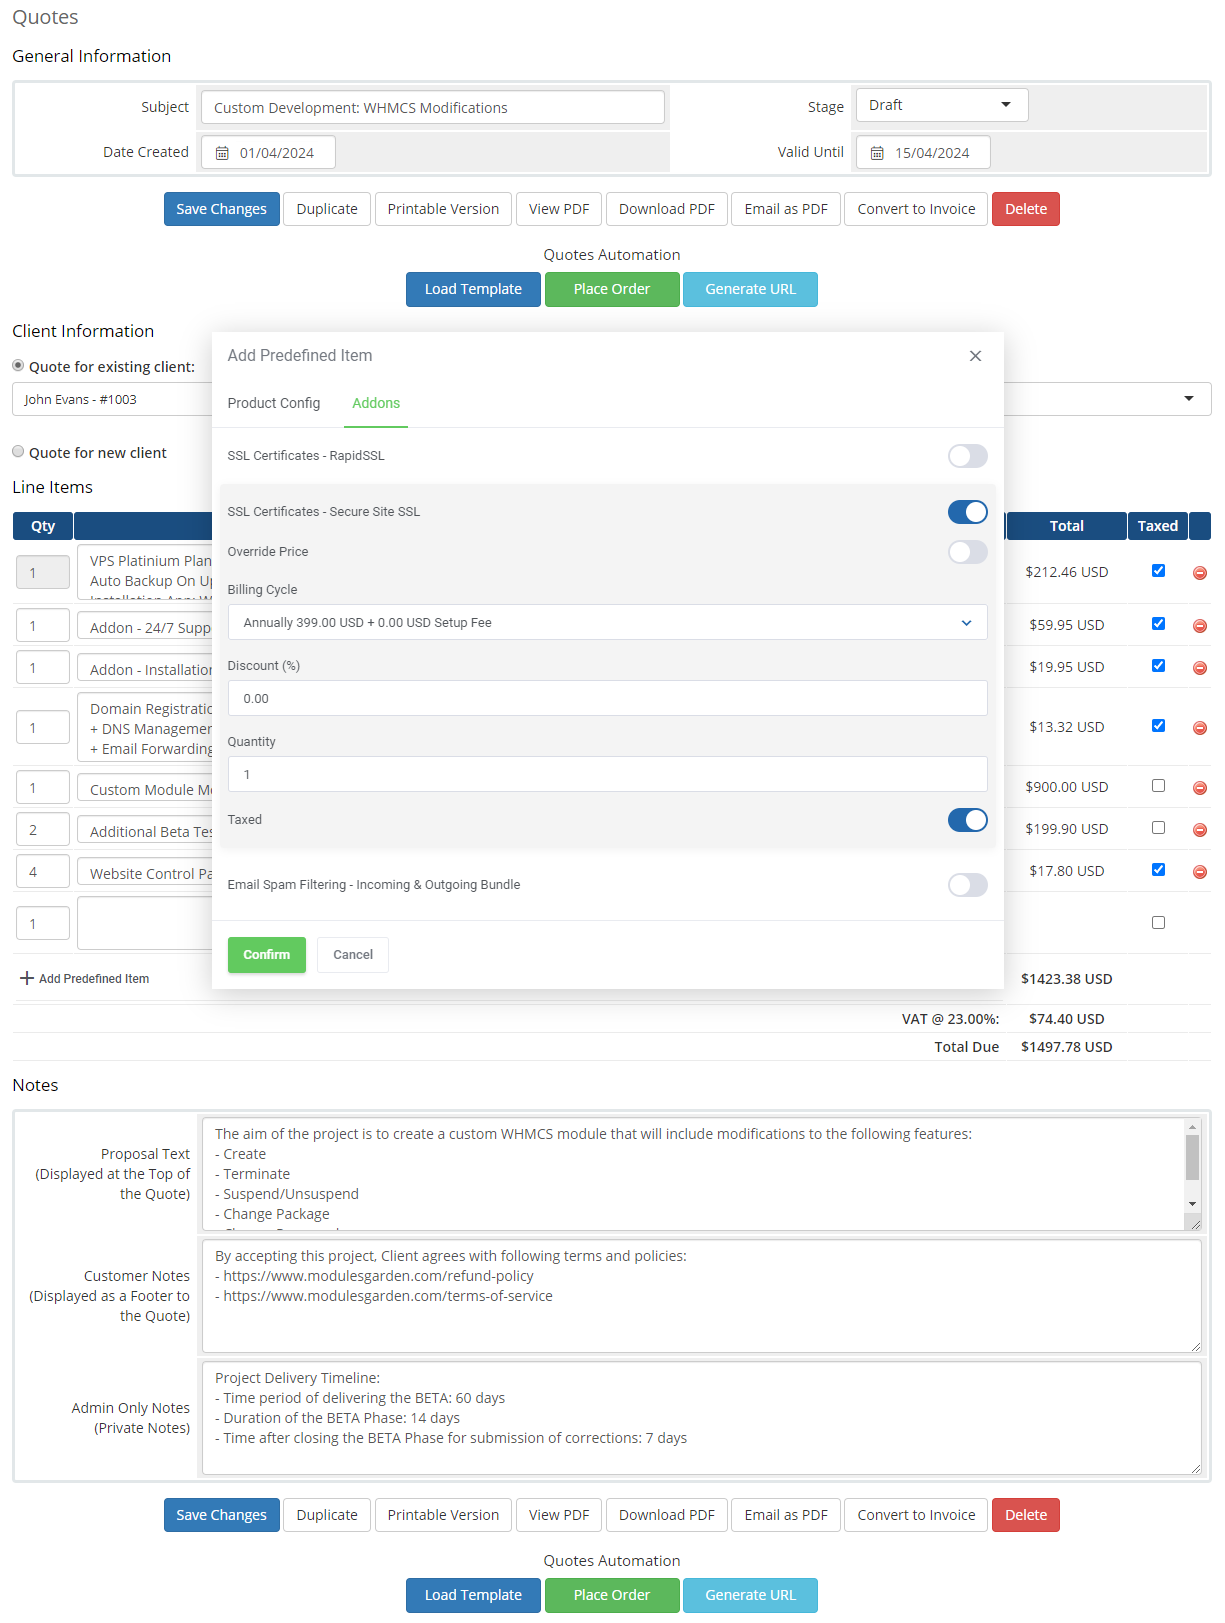Click top Place Order button
The image size is (1225, 1623).
(612, 289)
